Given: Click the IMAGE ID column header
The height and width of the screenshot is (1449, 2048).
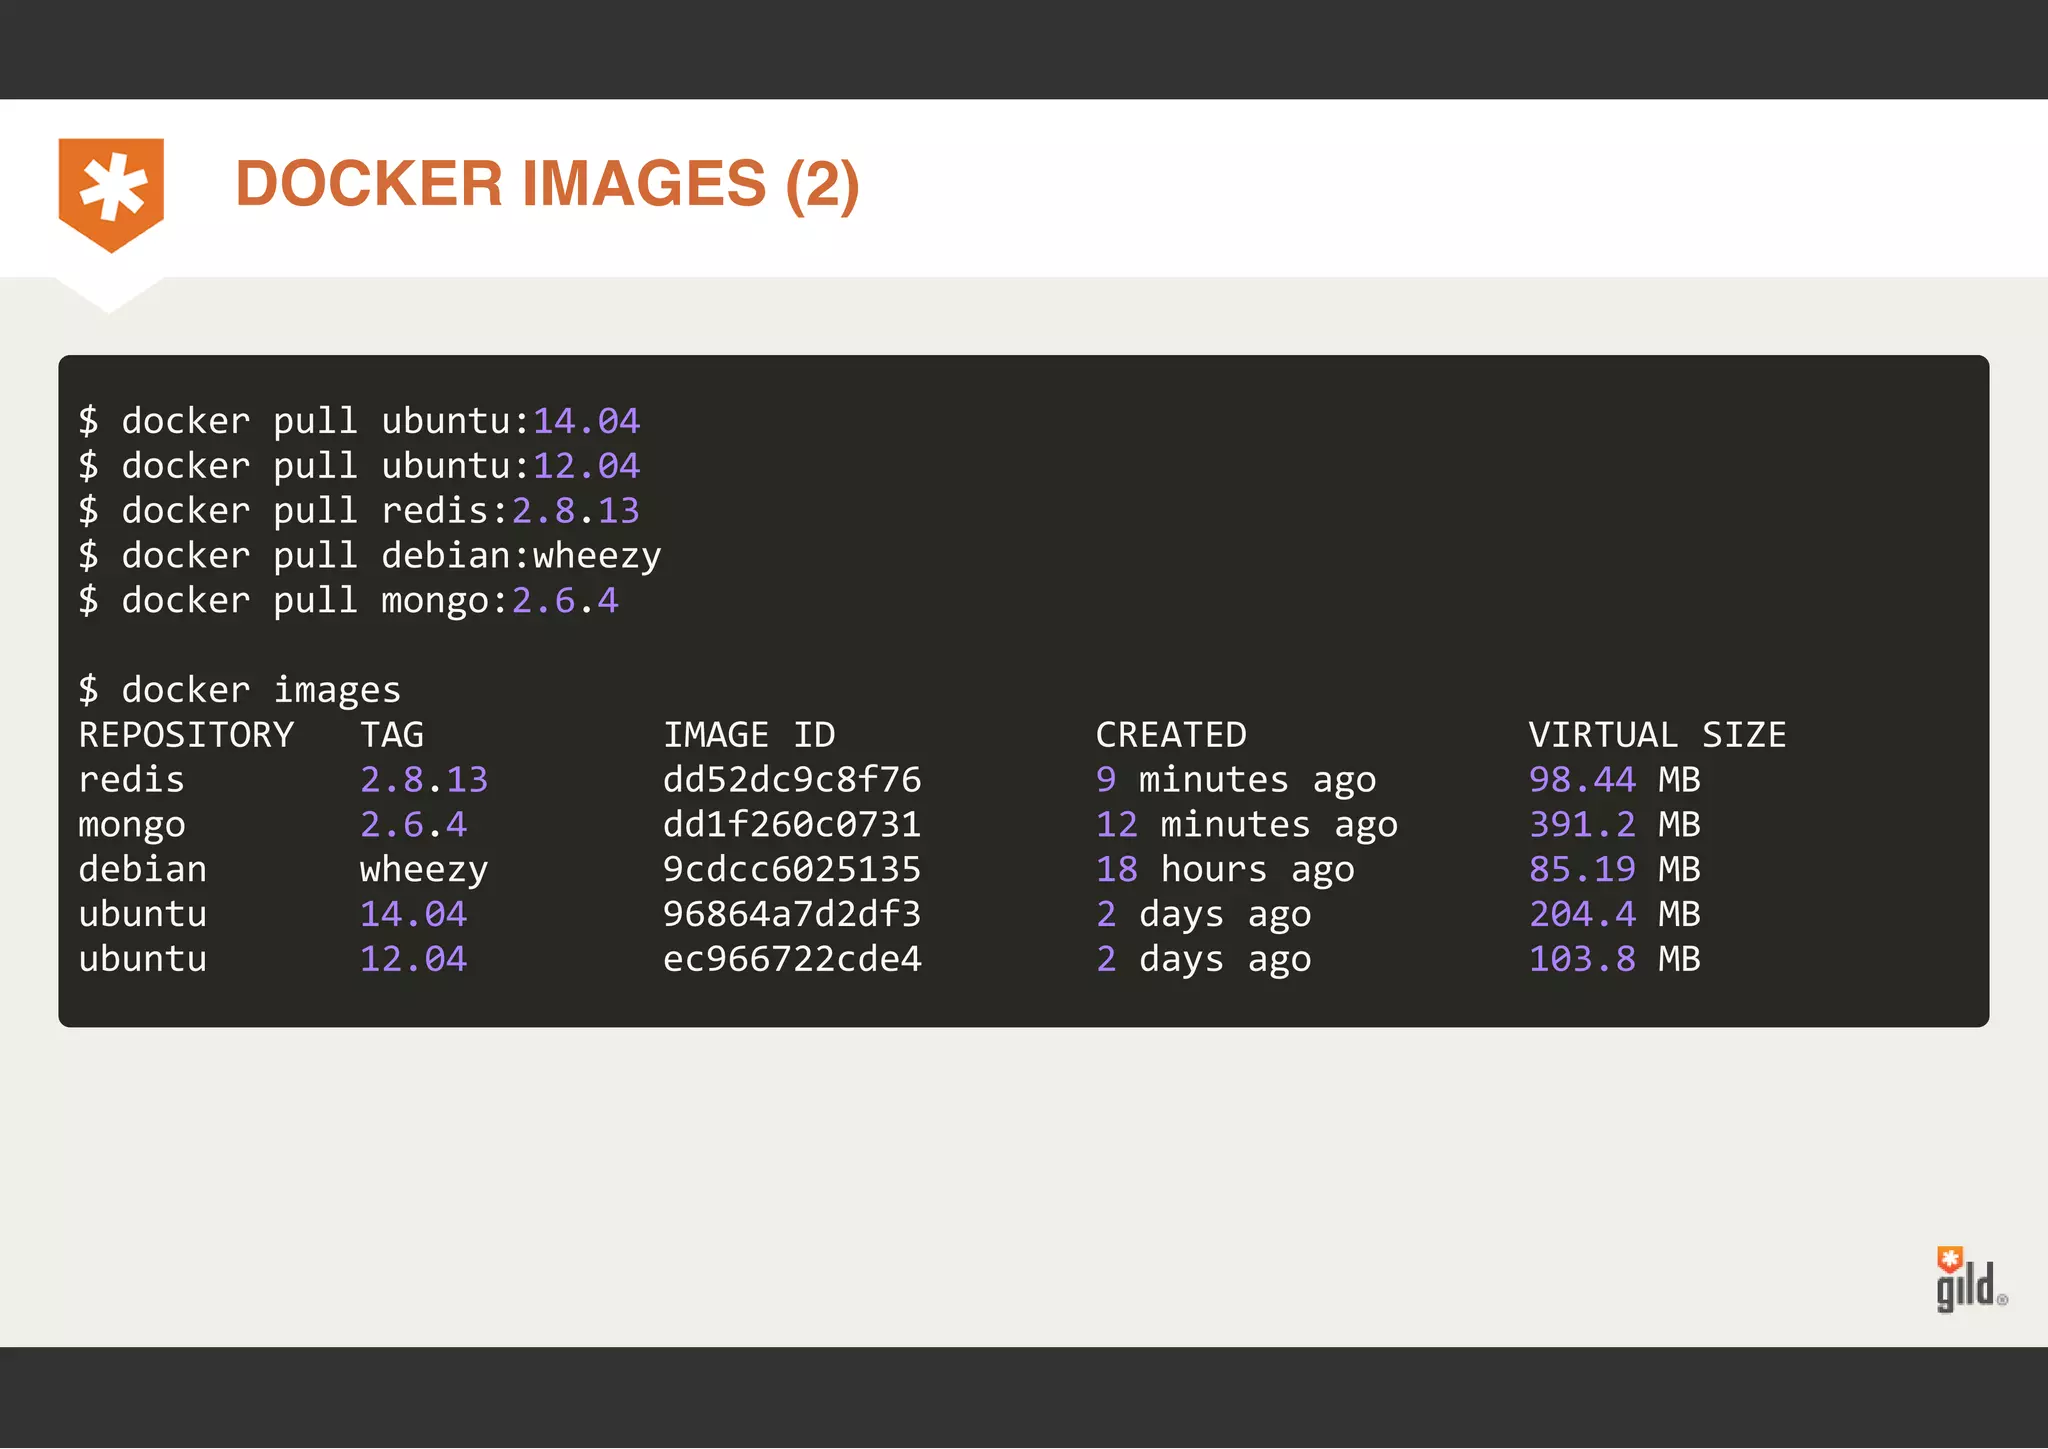Looking at the screenshot, I should [x=749, y=735].
